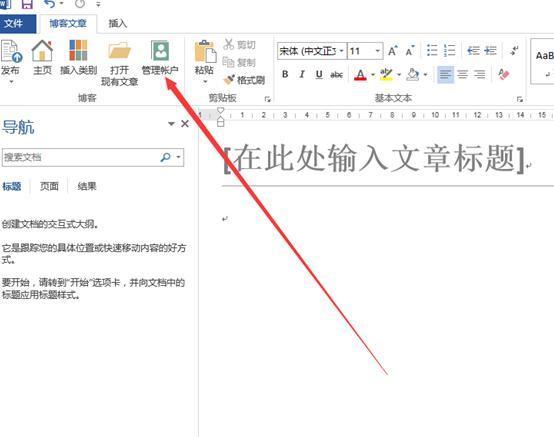
Task: Switch to Blog Post (博客文章) tab
Action: 68,24
